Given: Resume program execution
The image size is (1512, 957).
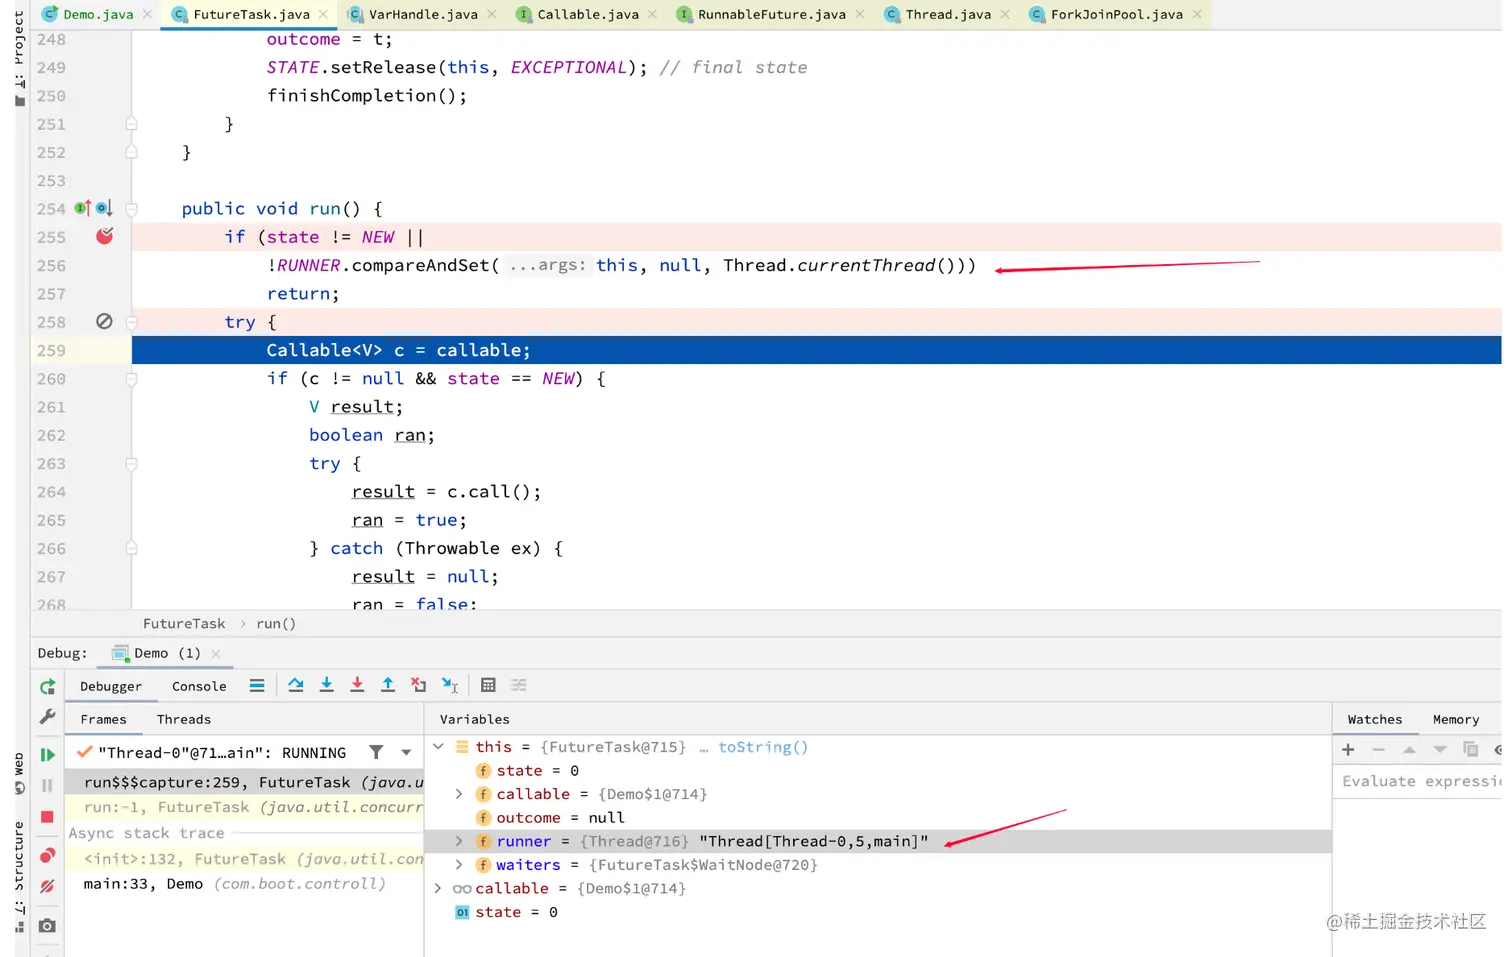Looking at the screenshot, I should (x=47, y=755).
